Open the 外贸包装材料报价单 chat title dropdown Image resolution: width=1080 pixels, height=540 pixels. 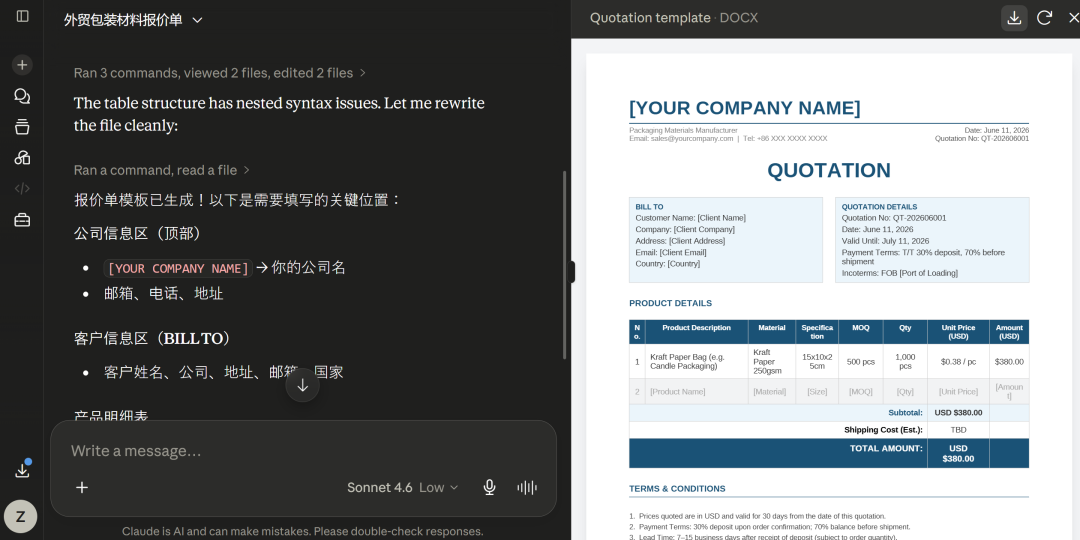pos(134,20)
